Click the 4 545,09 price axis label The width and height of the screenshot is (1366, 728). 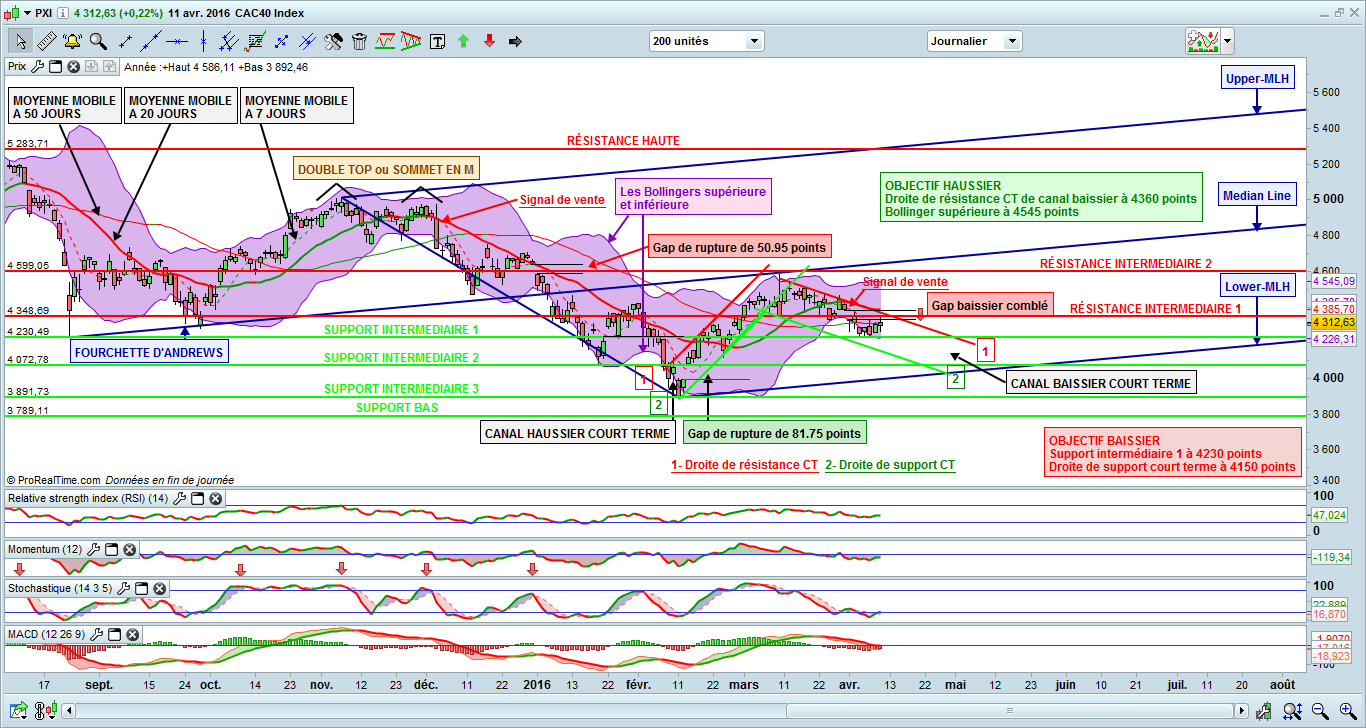[x=1333, y=282]
